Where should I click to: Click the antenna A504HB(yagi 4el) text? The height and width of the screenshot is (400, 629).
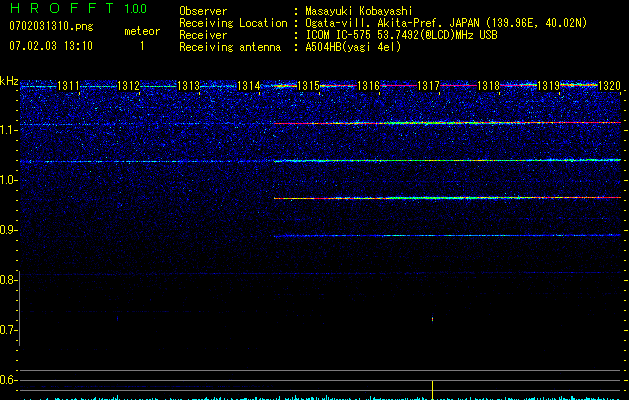click(353, 47)
